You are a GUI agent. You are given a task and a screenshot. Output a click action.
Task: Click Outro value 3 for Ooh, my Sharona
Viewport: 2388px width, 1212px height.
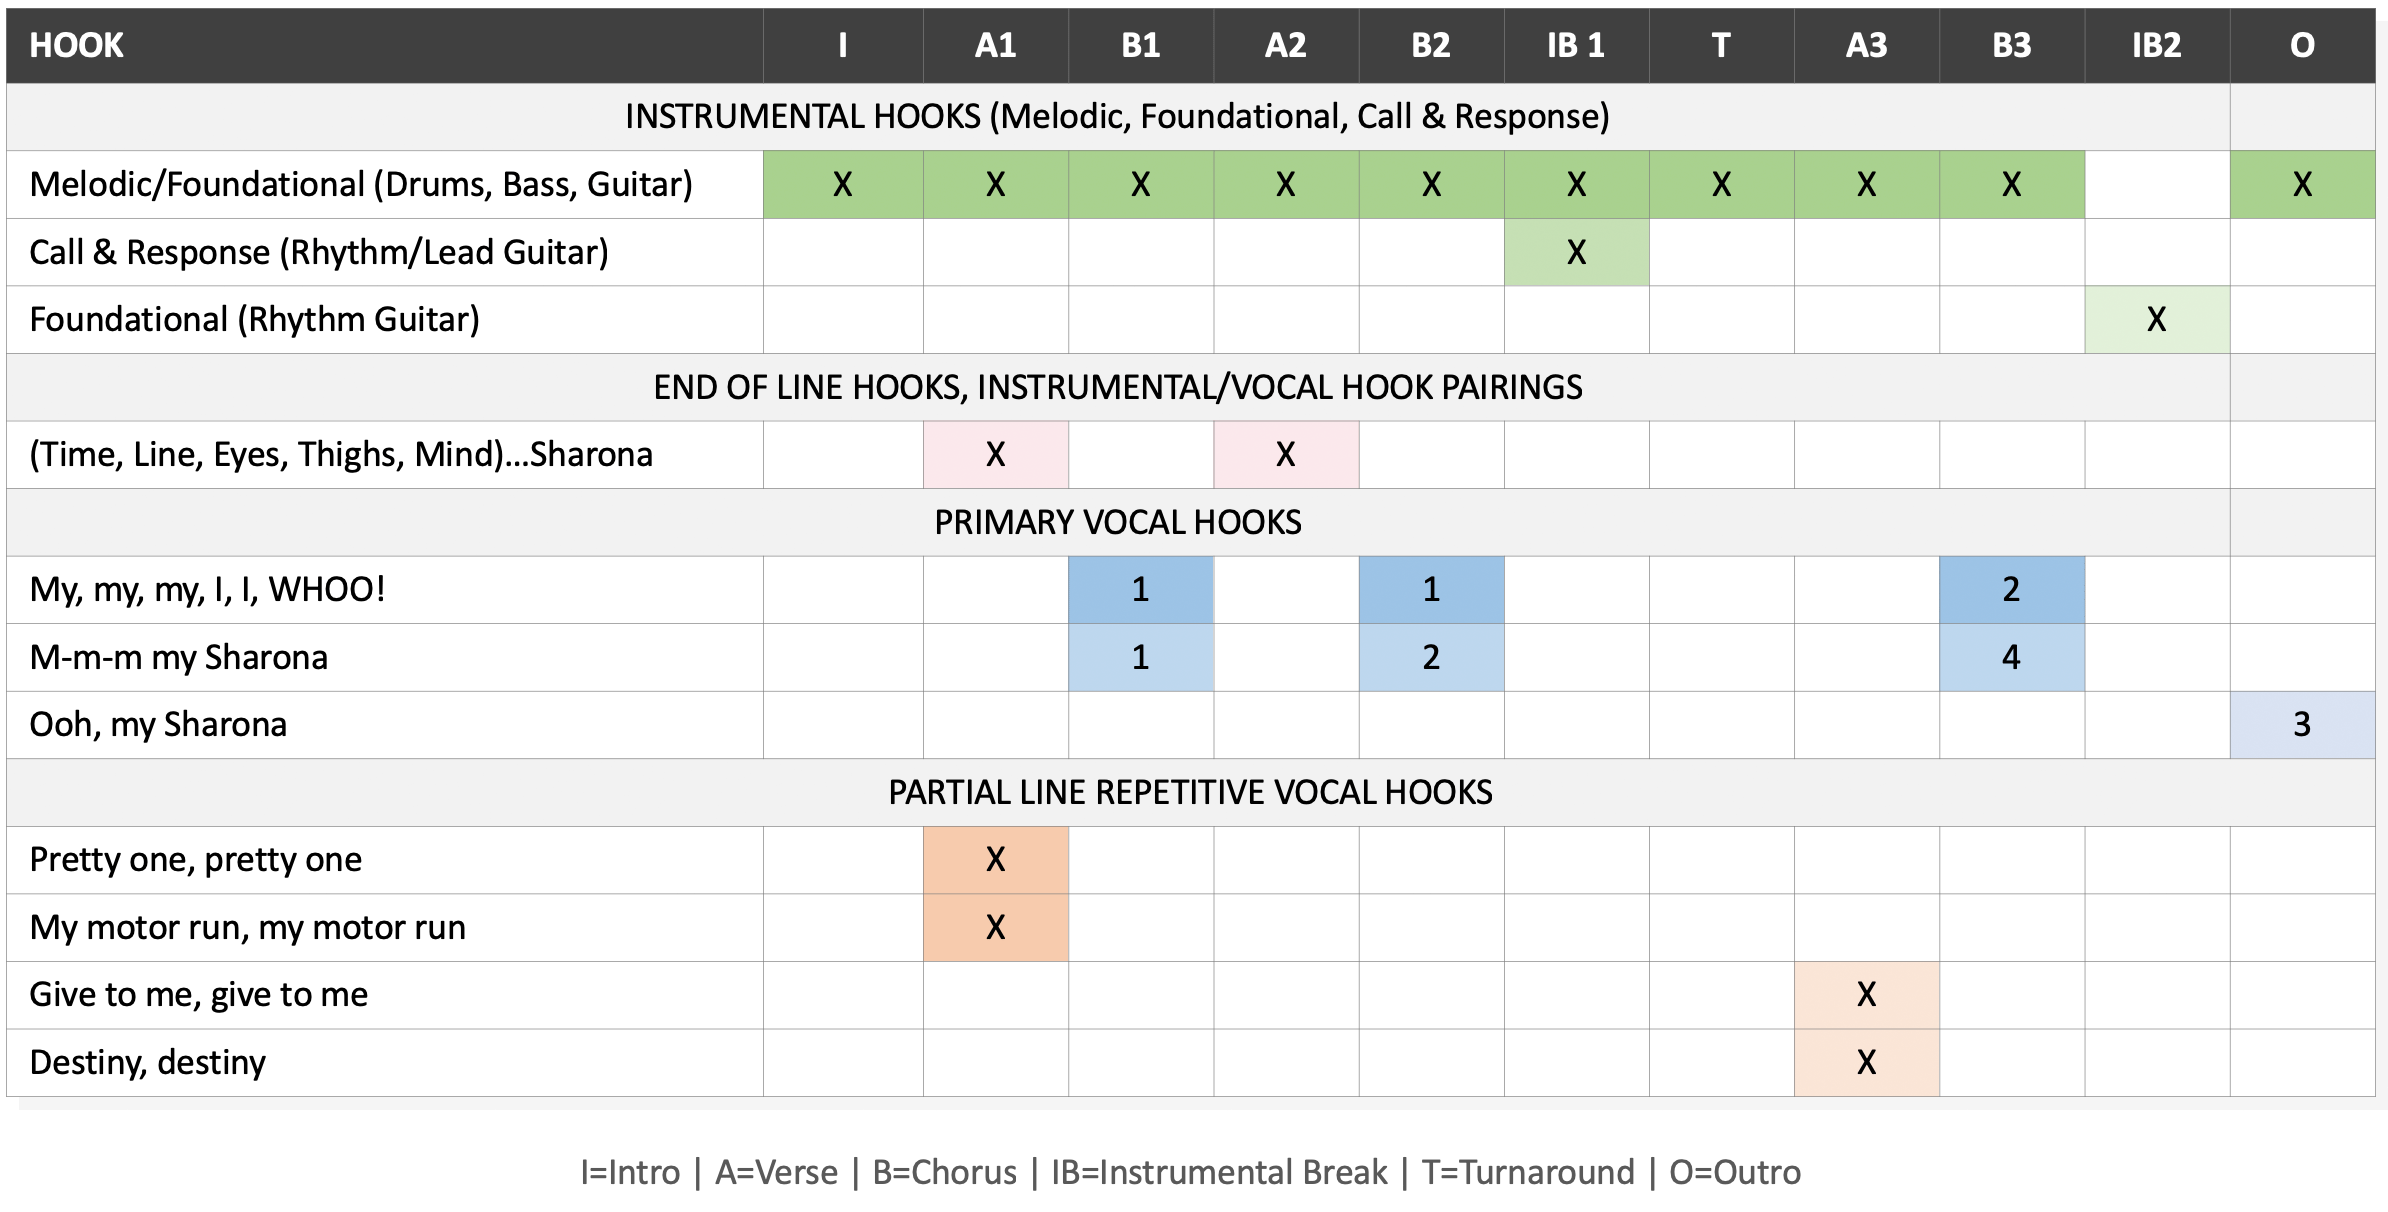point(2302,725)
